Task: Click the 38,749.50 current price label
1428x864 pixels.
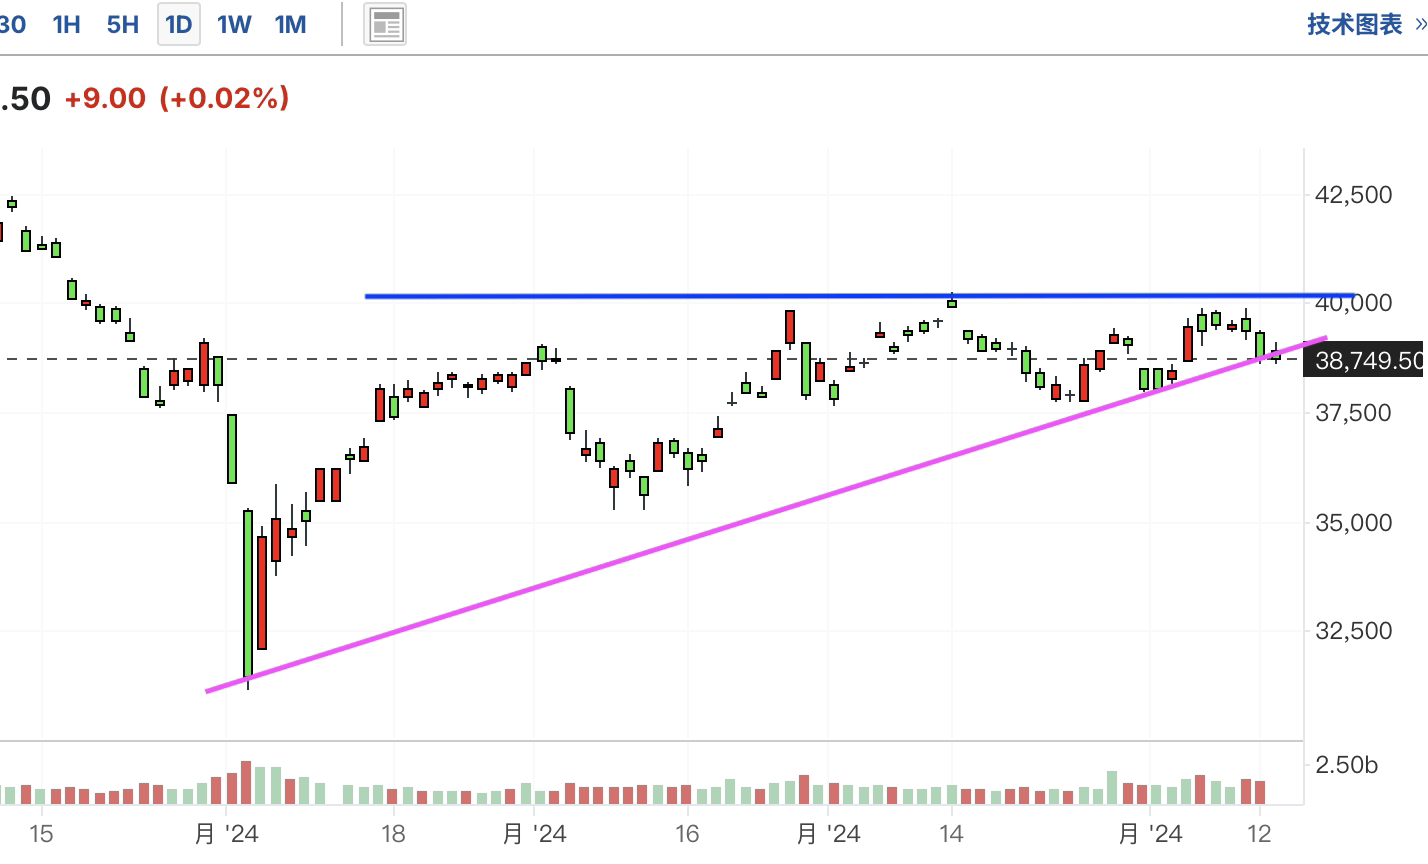Action: (x=1365, y=360)
